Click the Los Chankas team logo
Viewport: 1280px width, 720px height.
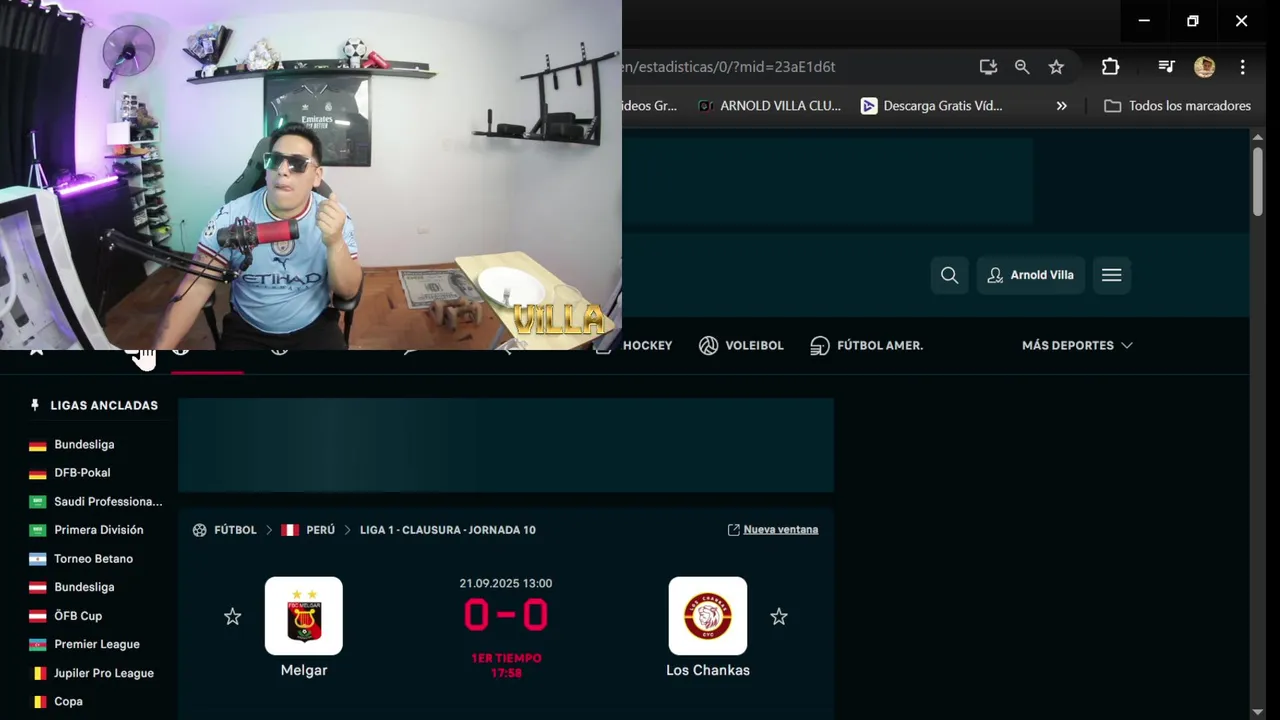[x=707, y=616]
